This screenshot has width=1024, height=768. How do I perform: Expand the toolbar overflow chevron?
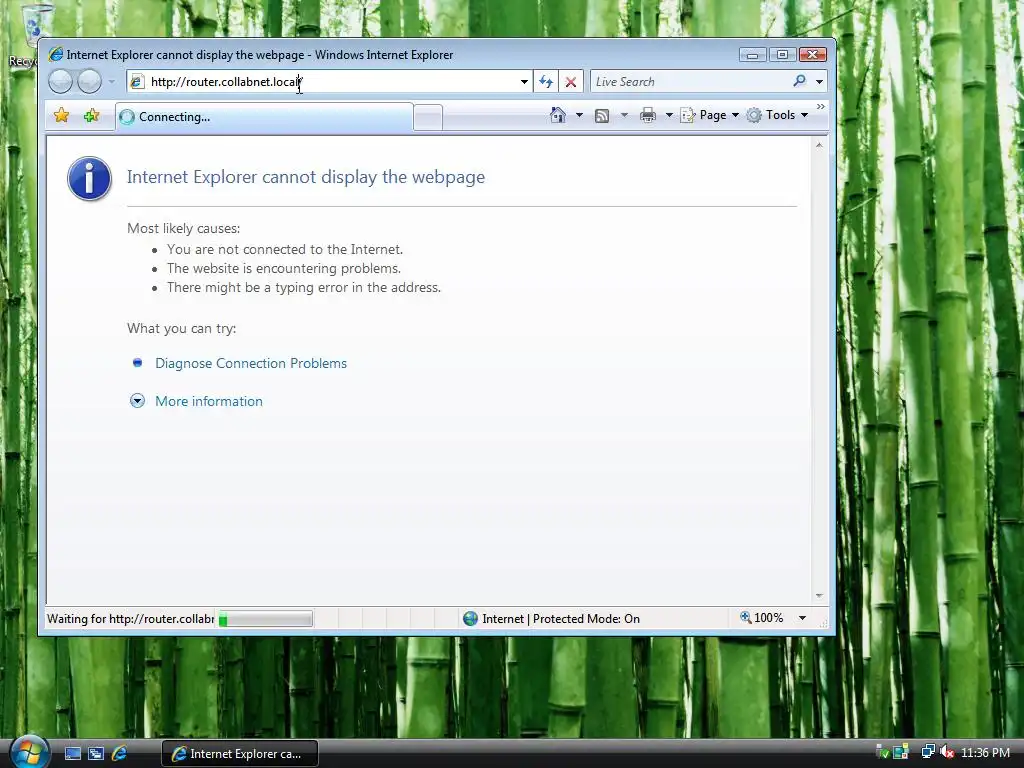[x=820, y=106]
